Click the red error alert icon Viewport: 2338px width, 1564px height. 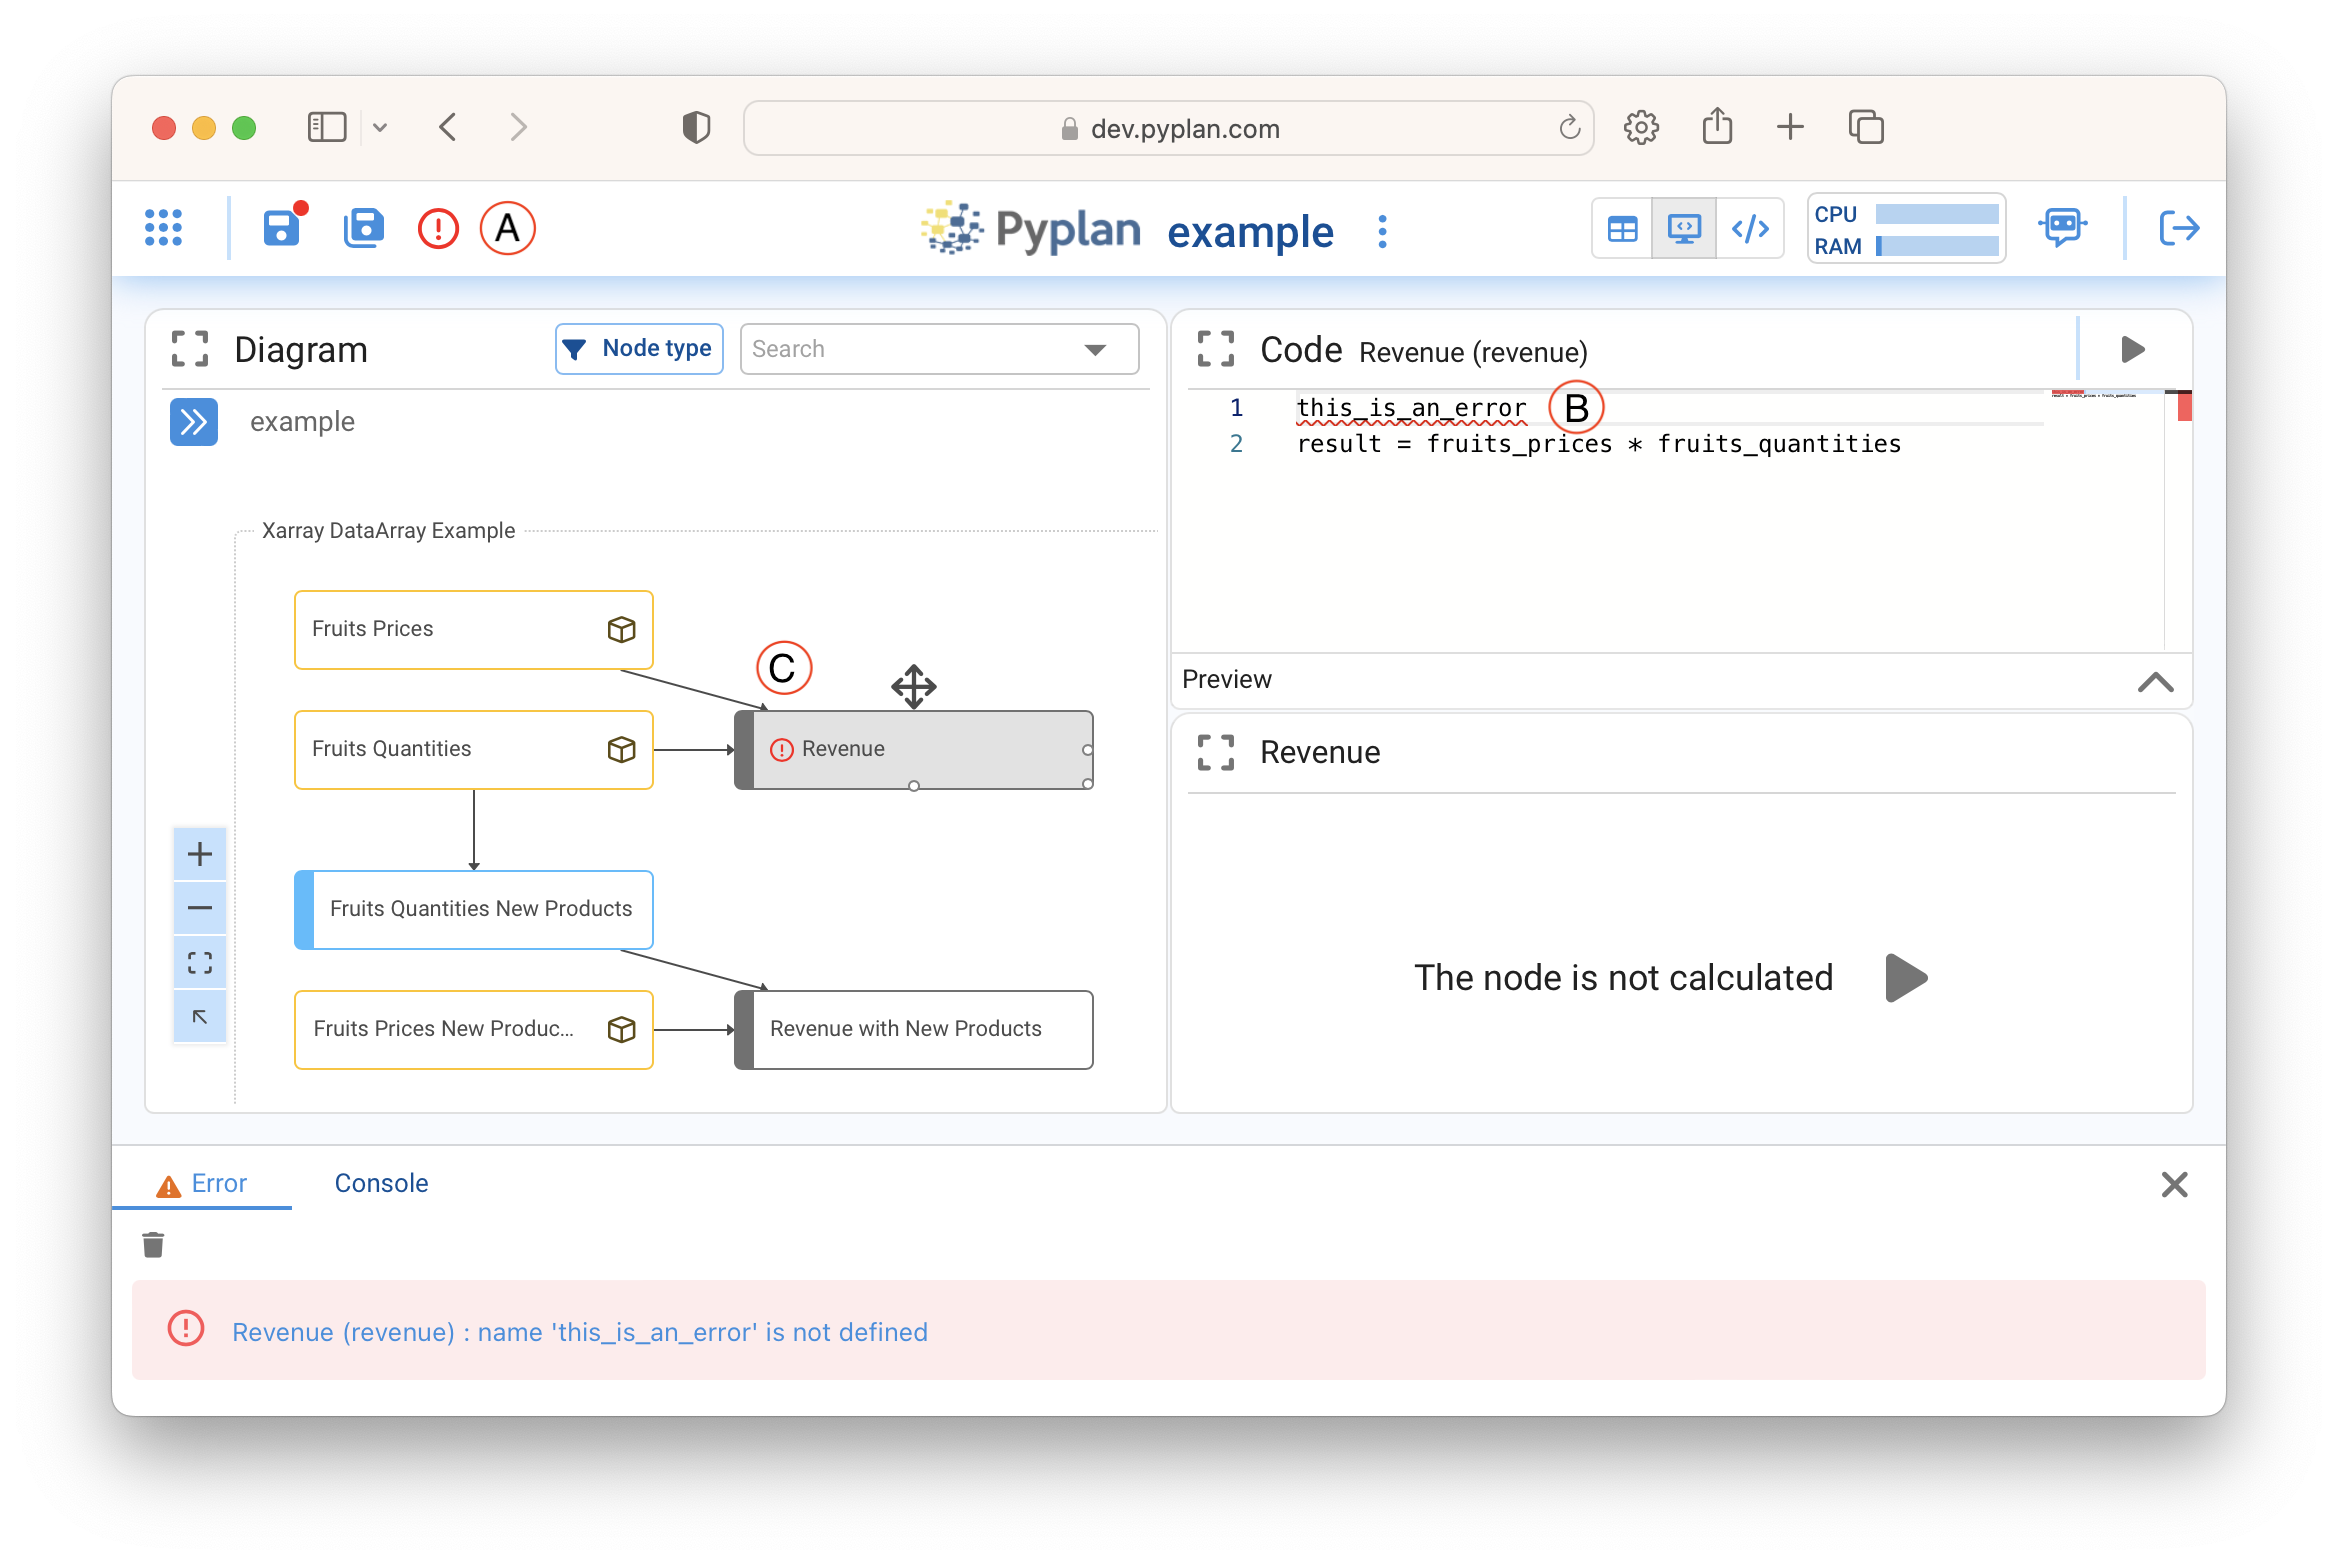coord(438,229)
